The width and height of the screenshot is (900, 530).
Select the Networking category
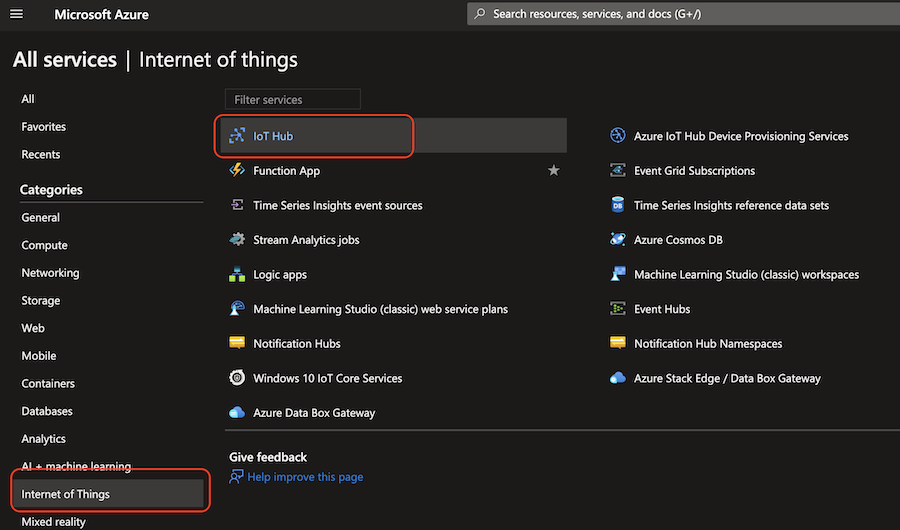(x=51, y=273)
